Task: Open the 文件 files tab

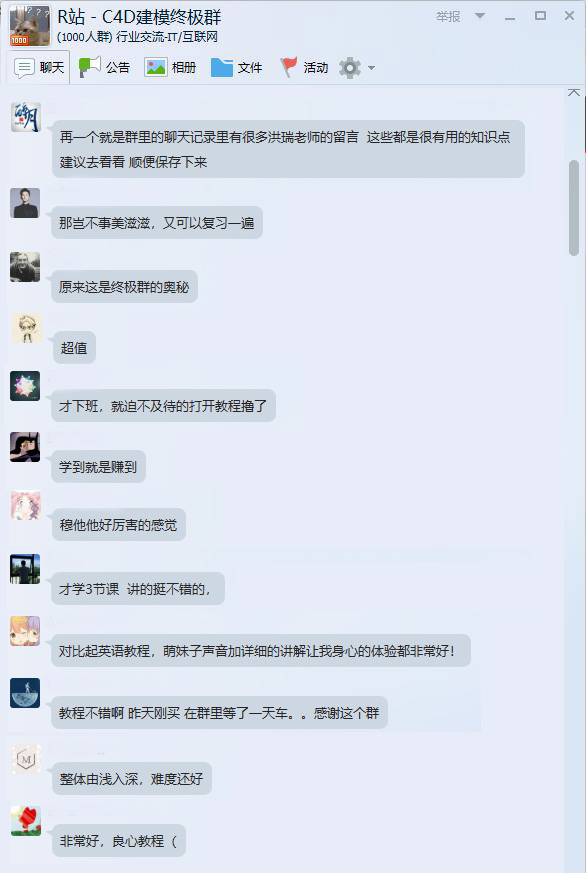Action: point(237,67)
